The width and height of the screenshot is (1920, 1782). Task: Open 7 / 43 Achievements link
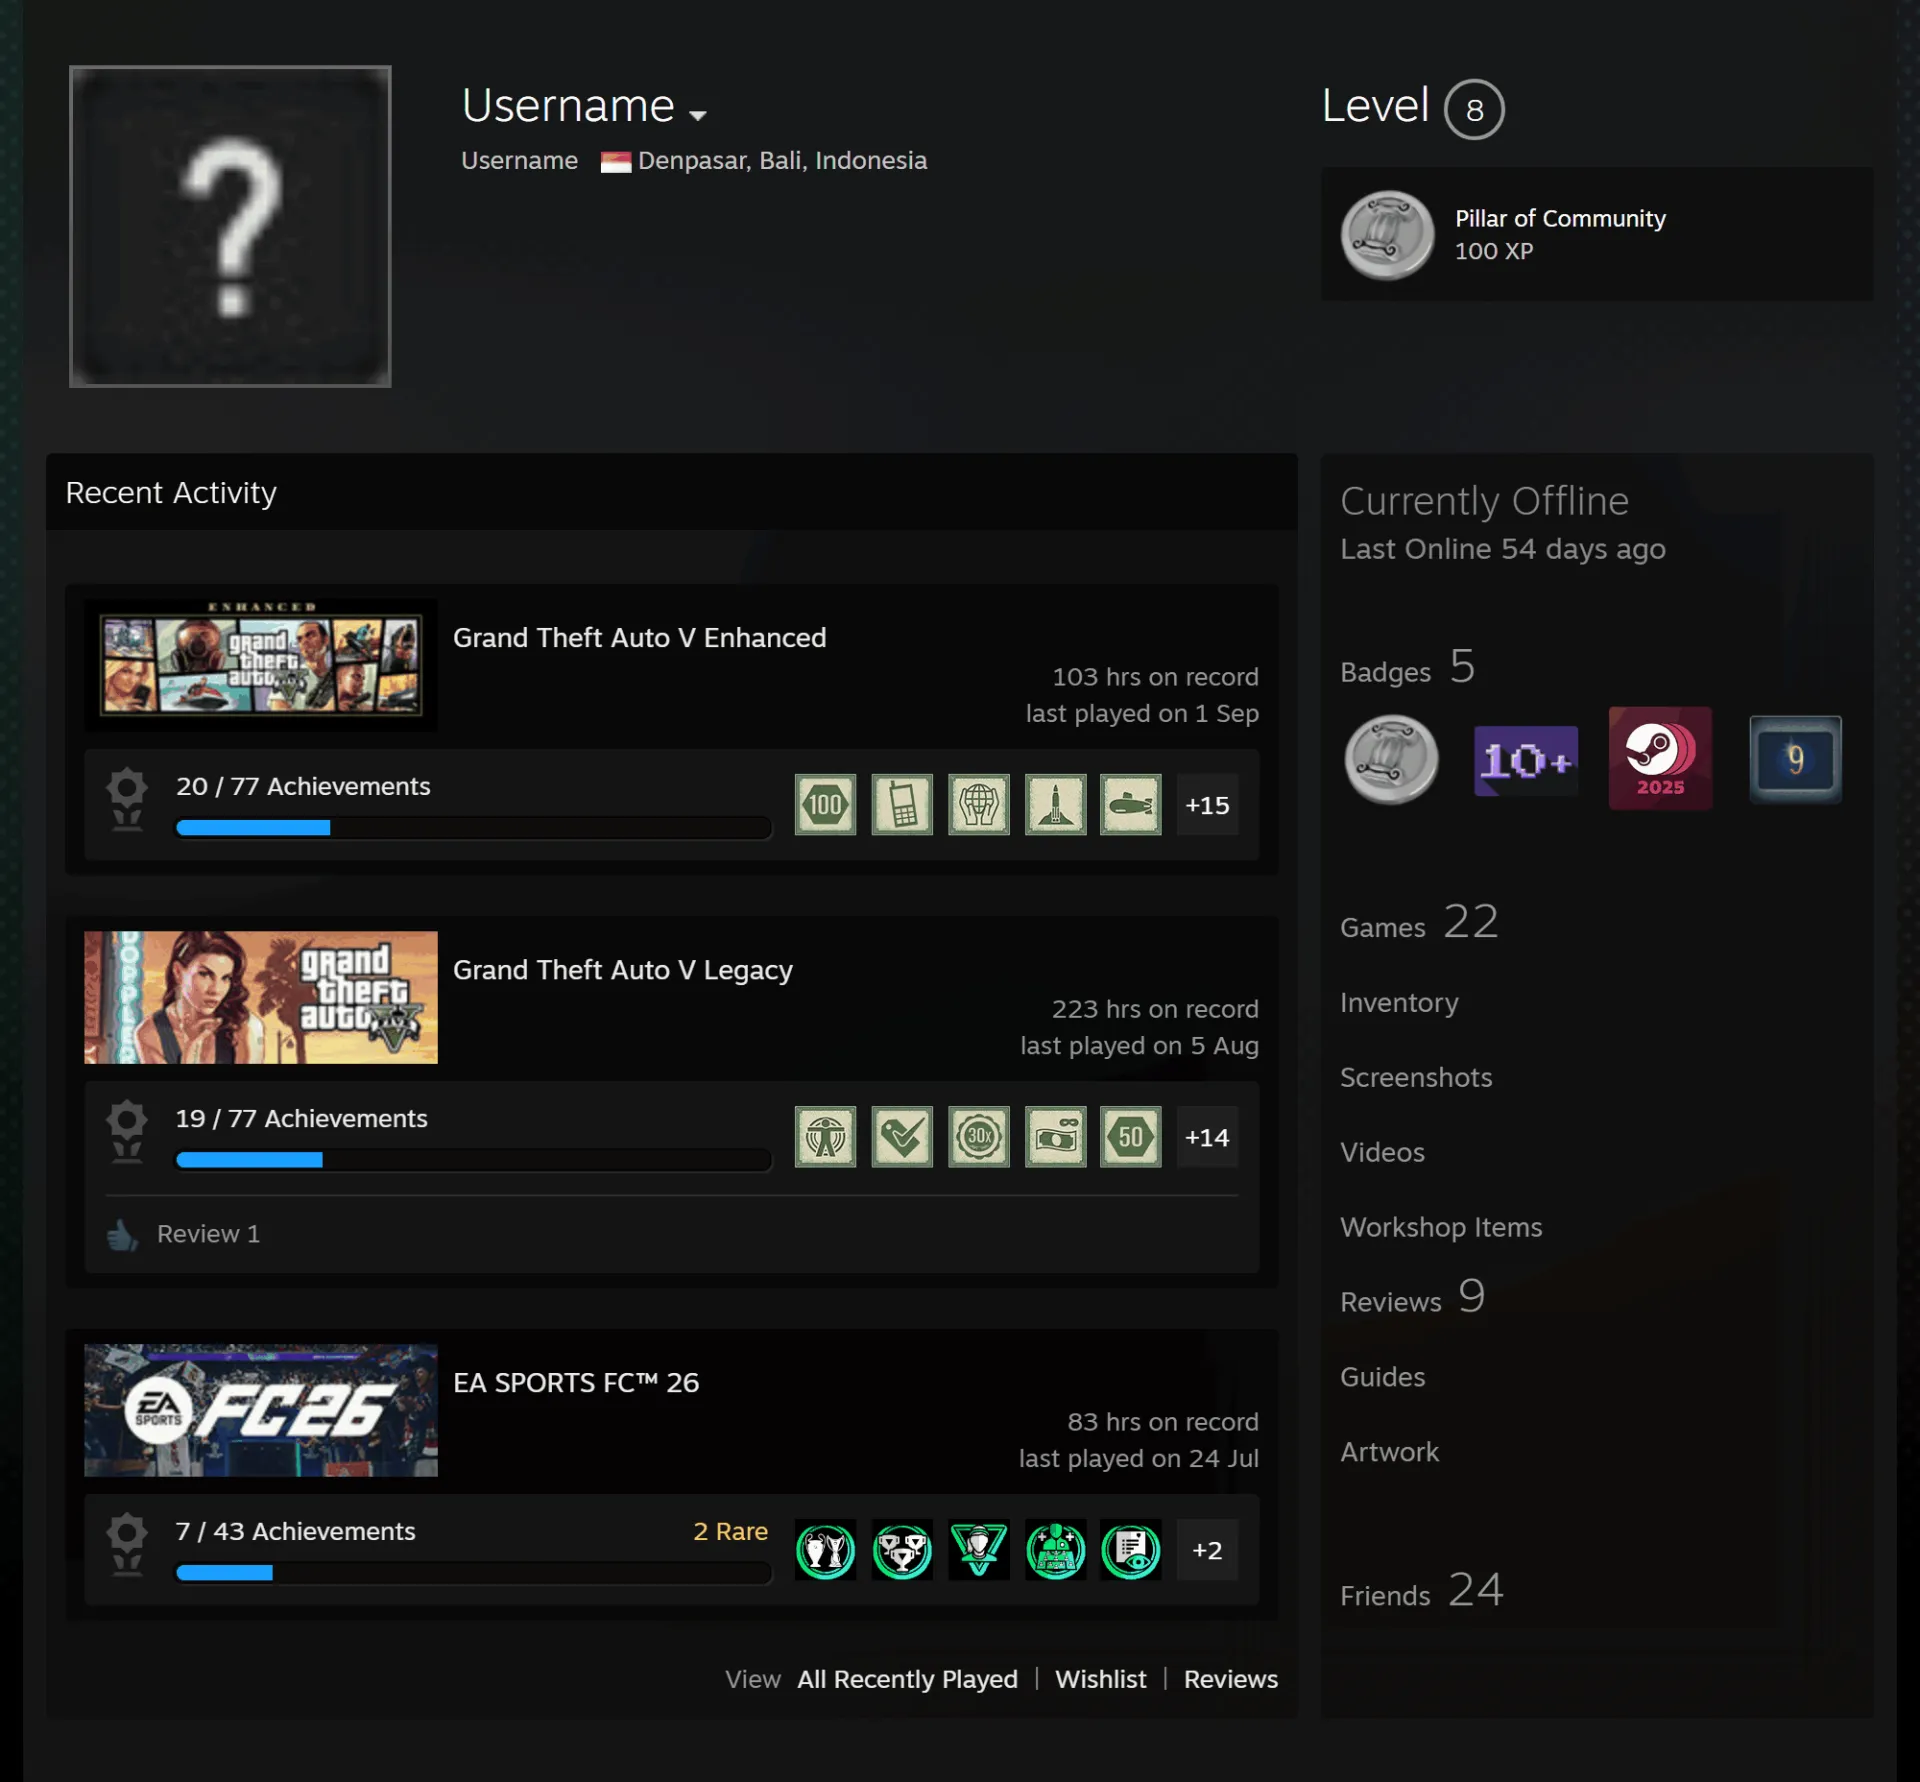click(295, 1531)
